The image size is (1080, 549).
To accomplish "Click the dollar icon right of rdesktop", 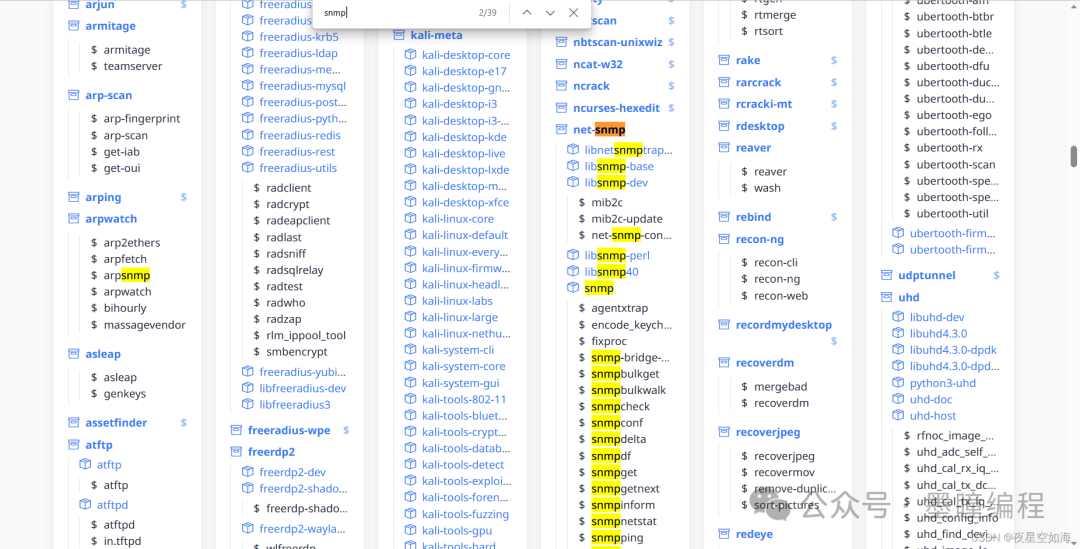I will [833, 126].
